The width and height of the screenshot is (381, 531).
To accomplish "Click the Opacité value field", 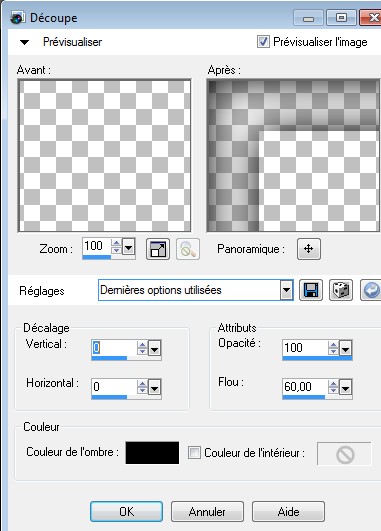I will click(305, 348).
